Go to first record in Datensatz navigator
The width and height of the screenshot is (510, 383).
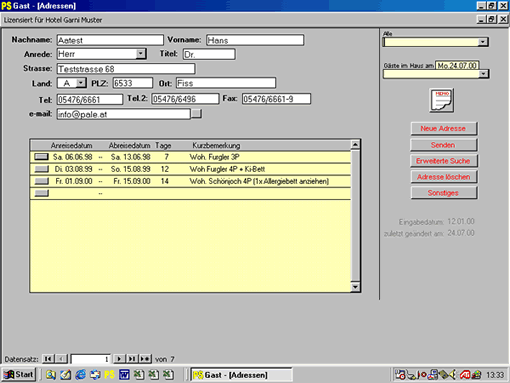(x=48, y=359)
